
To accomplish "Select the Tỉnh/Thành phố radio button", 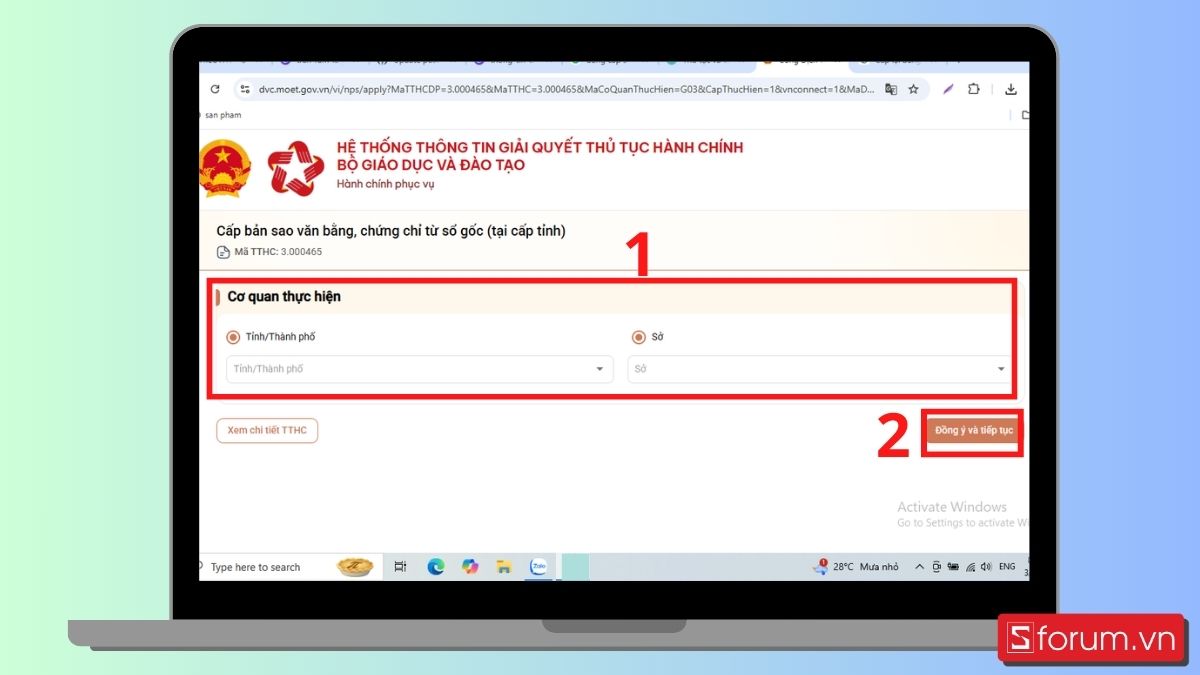I will pos(233,337).
